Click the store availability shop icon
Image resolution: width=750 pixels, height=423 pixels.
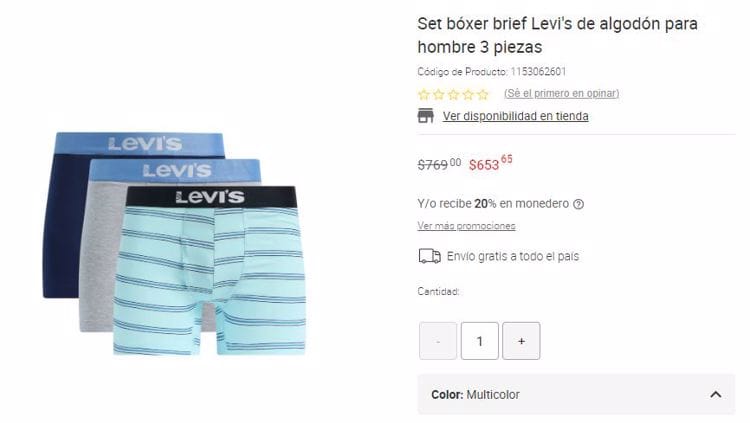pyautogui.click(x=425, y=116)
